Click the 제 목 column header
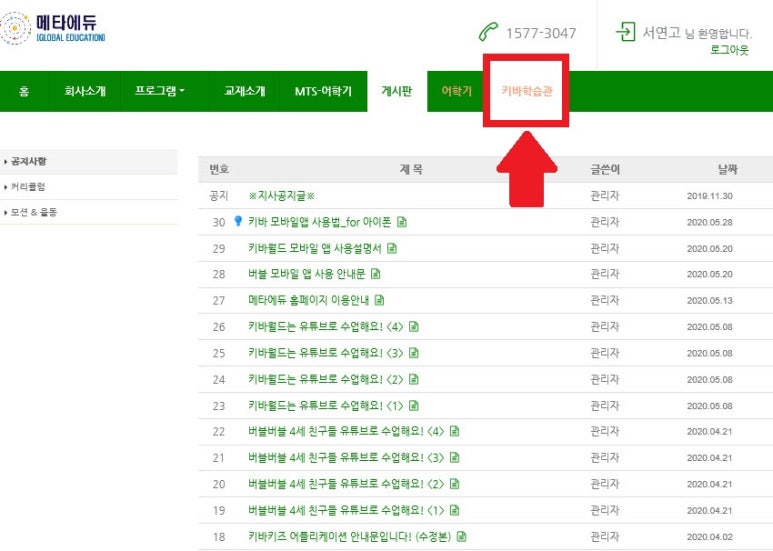773x551 pixels. (x=411, y=170)
